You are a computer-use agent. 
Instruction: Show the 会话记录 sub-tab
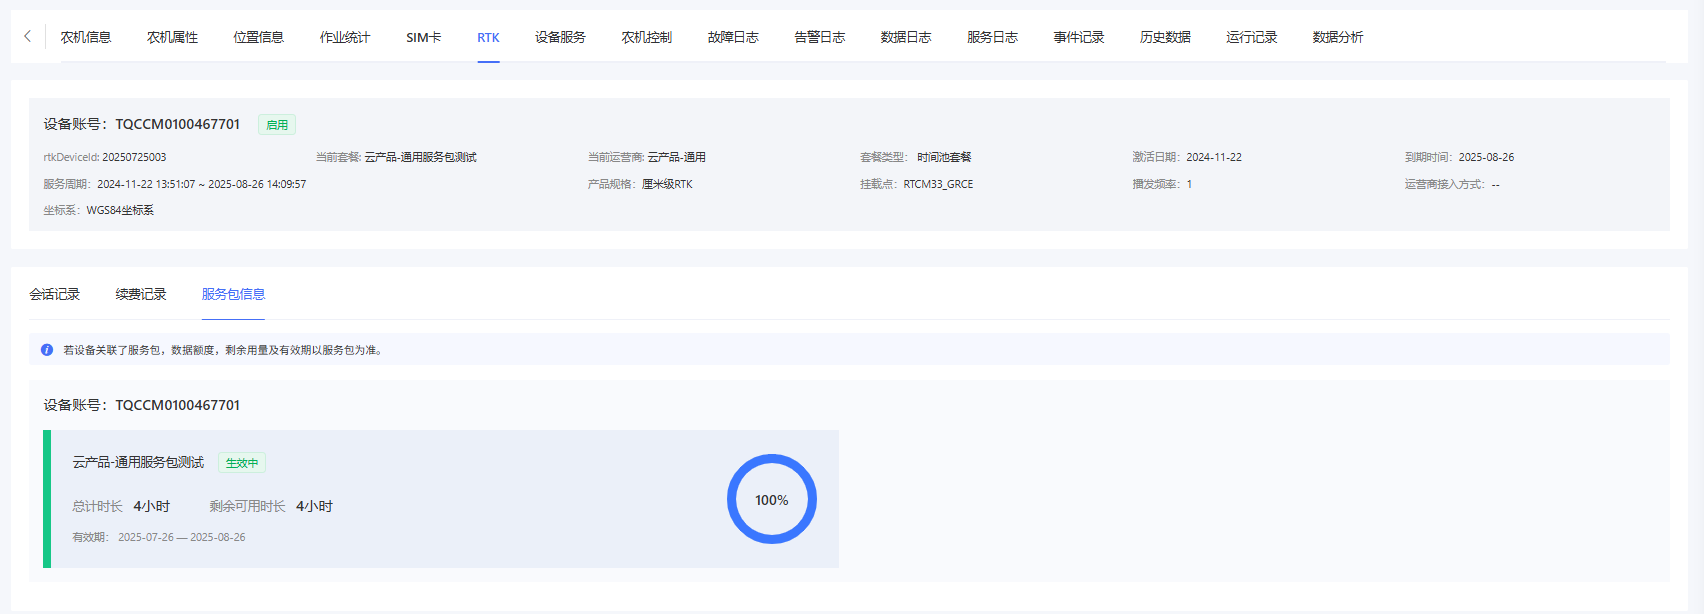point(55,294)
